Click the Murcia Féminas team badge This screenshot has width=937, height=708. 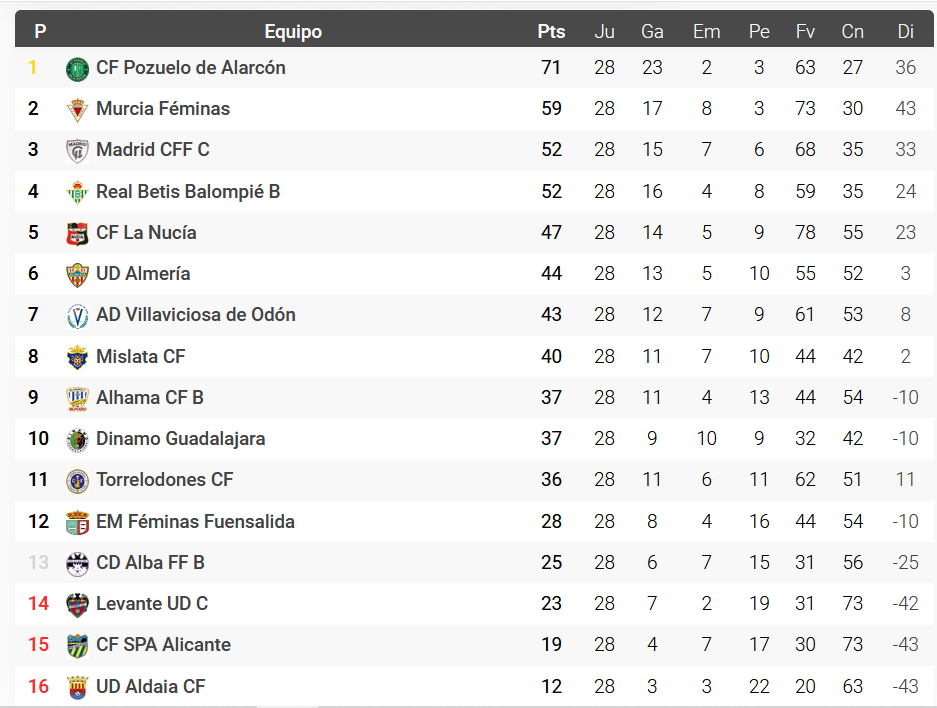77,110
